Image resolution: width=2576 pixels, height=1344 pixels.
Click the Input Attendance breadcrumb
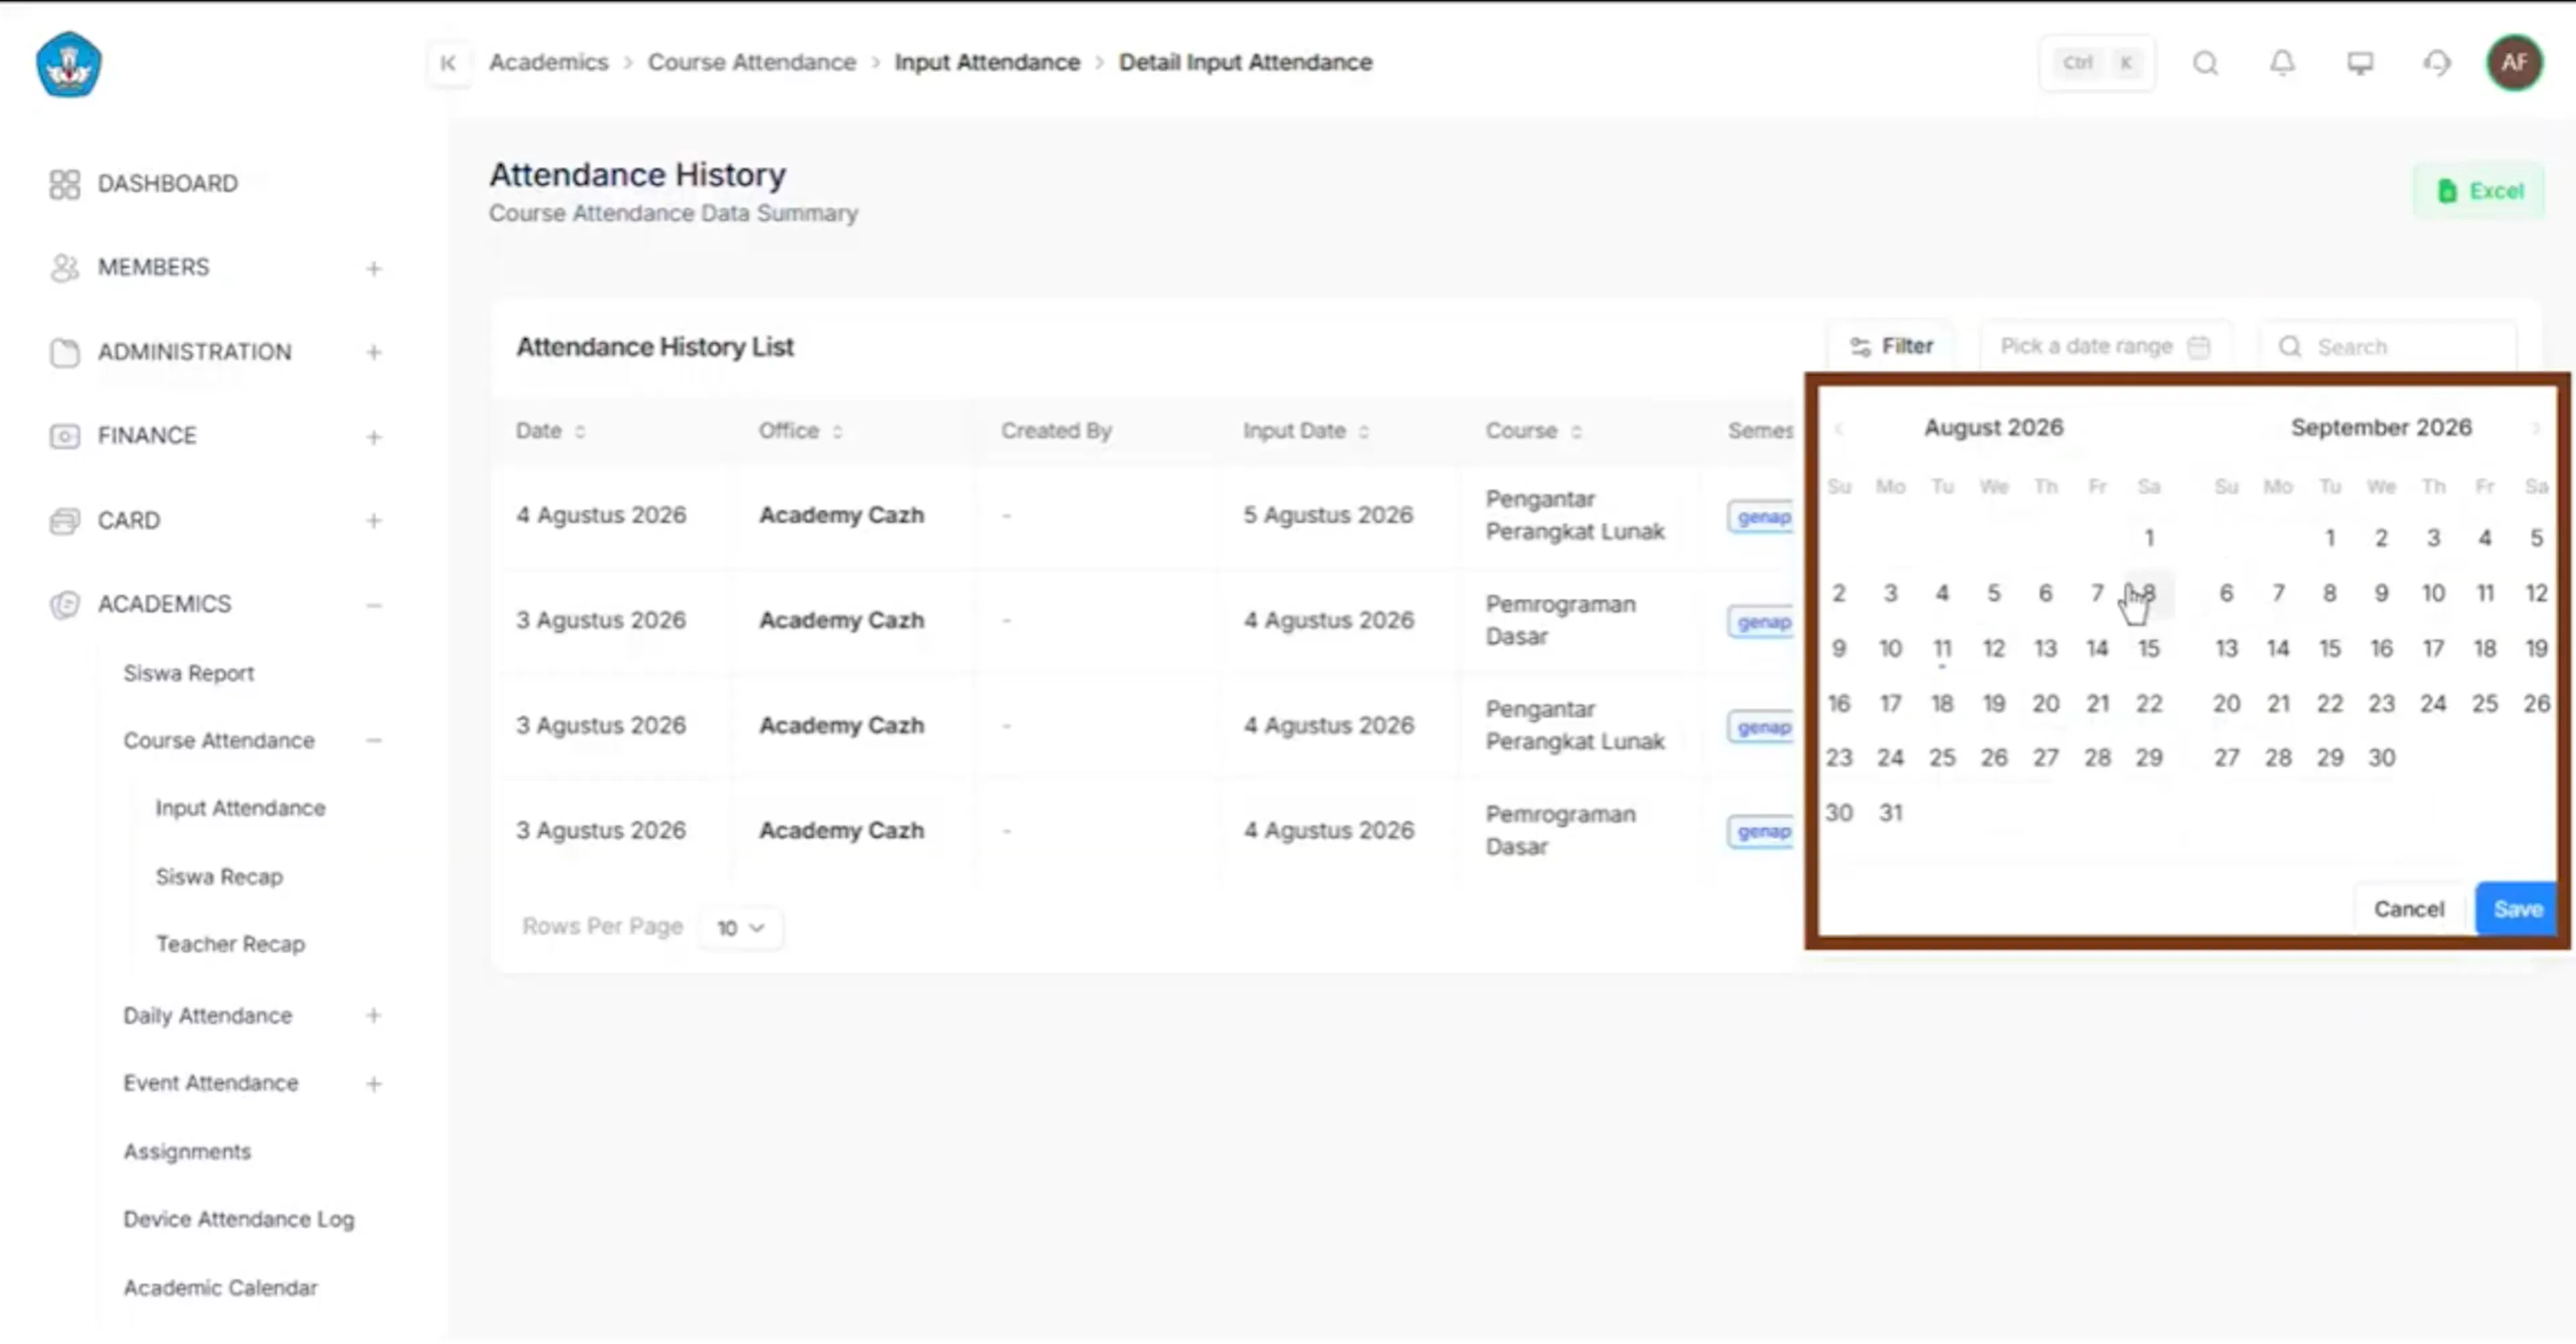(987, 62)
